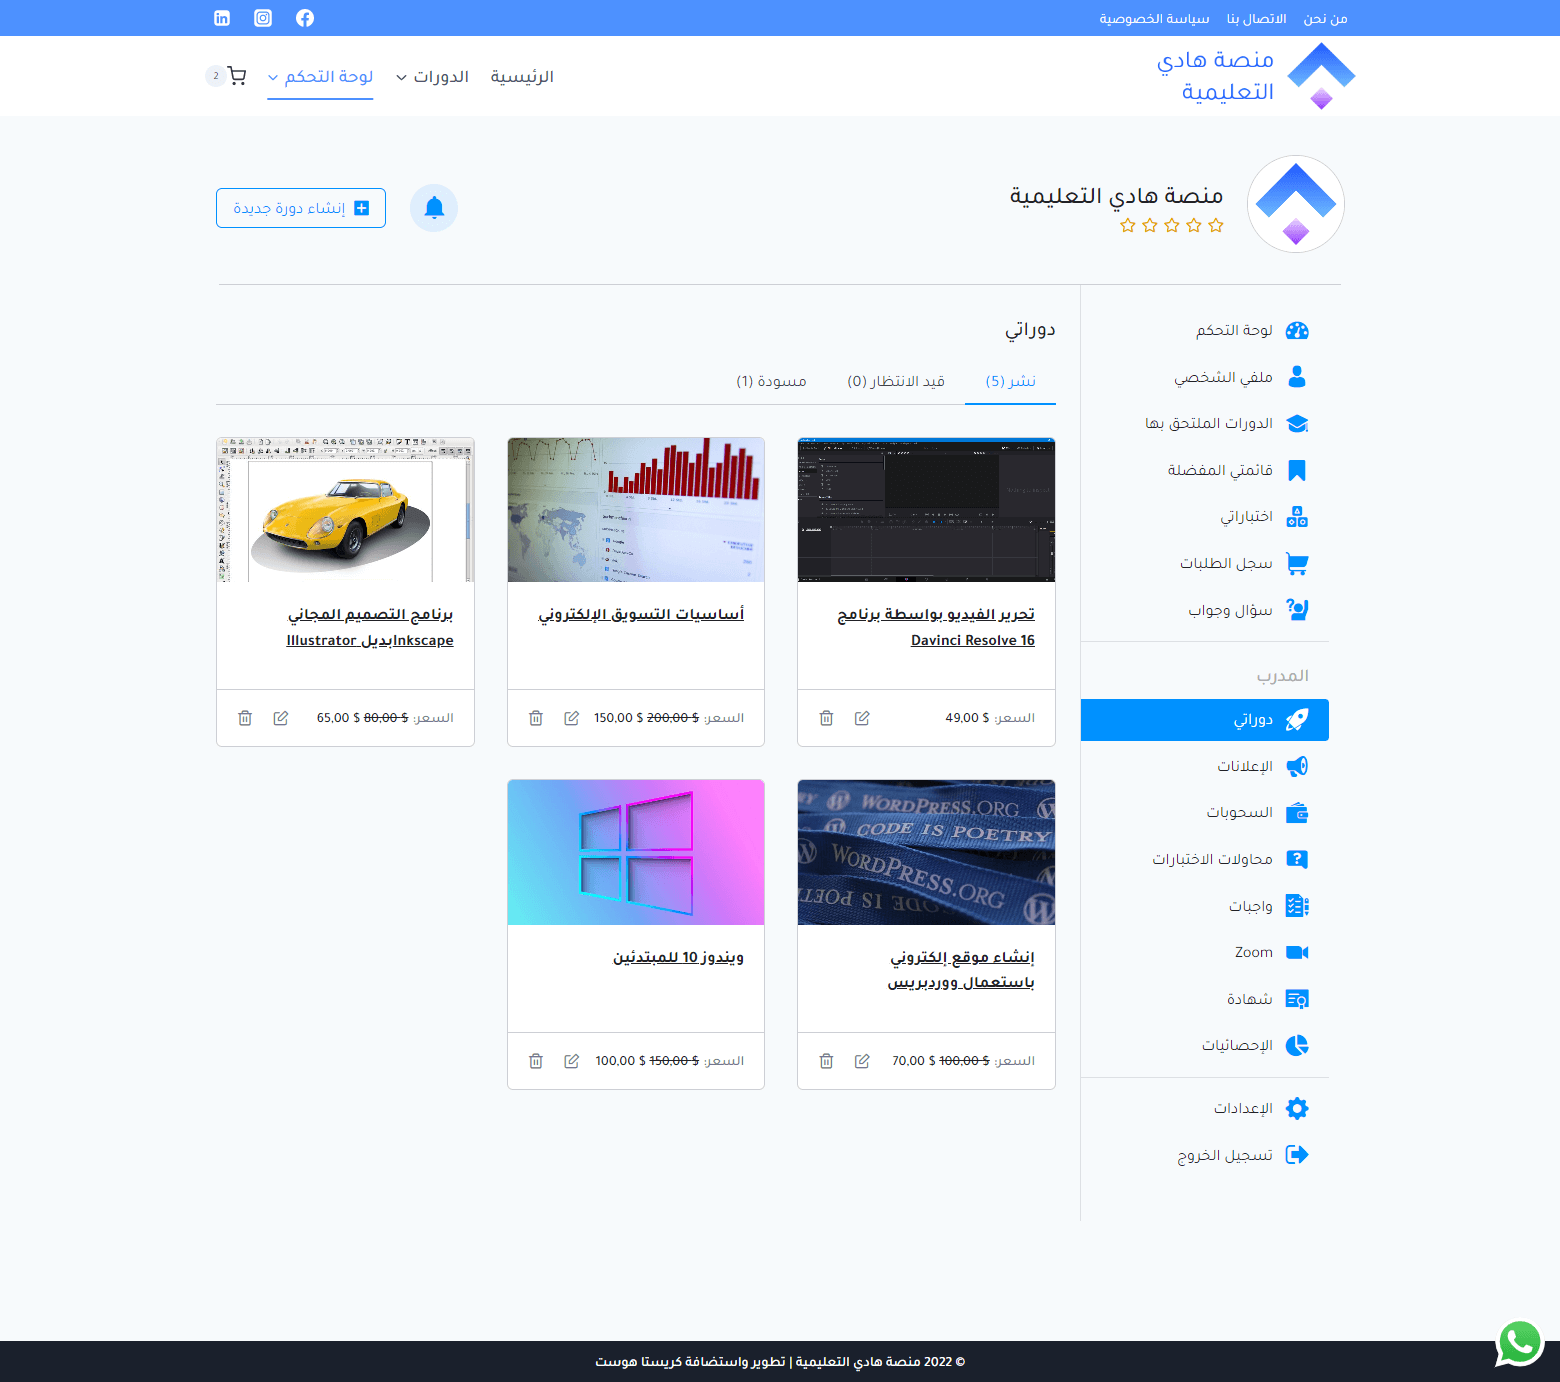Open the Instagram icon in top bar
Image resolution: width=1560 pixels, height=1382 pixels.
coord(263,18)
